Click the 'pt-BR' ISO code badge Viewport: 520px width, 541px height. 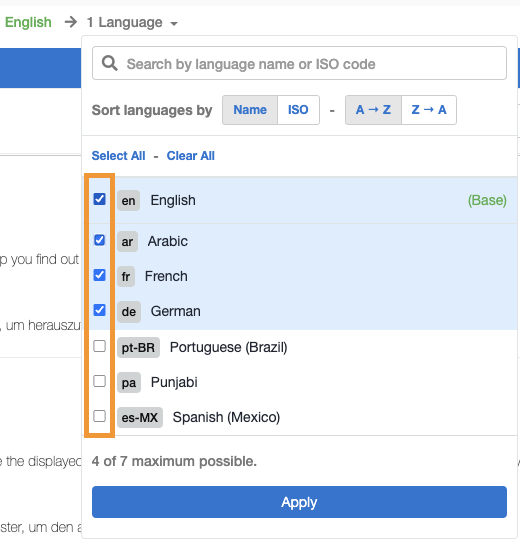point(138,347)
